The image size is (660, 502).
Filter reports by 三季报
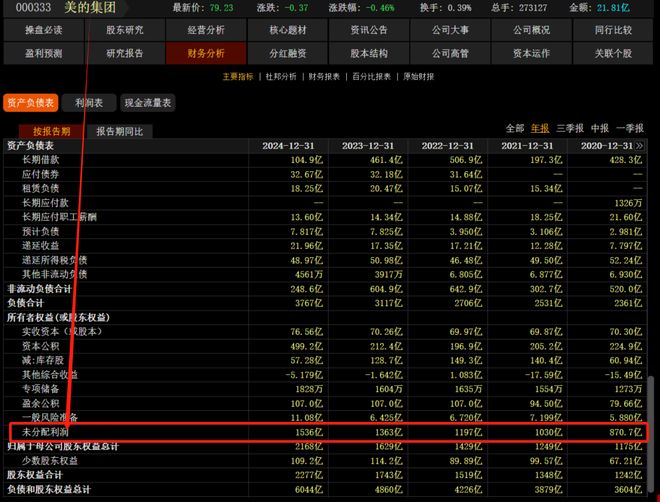[570, 128]
